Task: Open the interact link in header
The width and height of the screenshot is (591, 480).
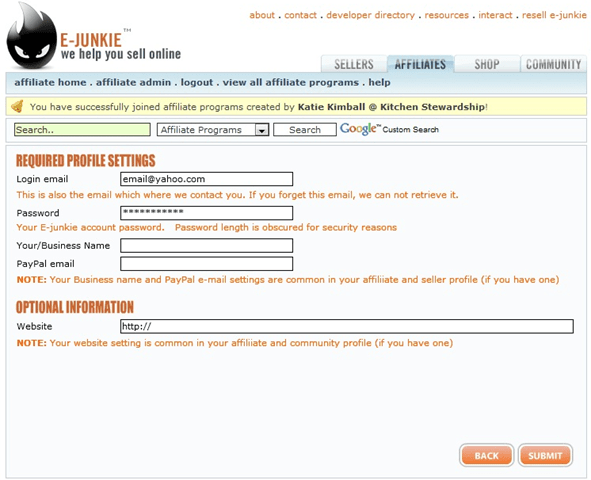Action: coord(495,15)
